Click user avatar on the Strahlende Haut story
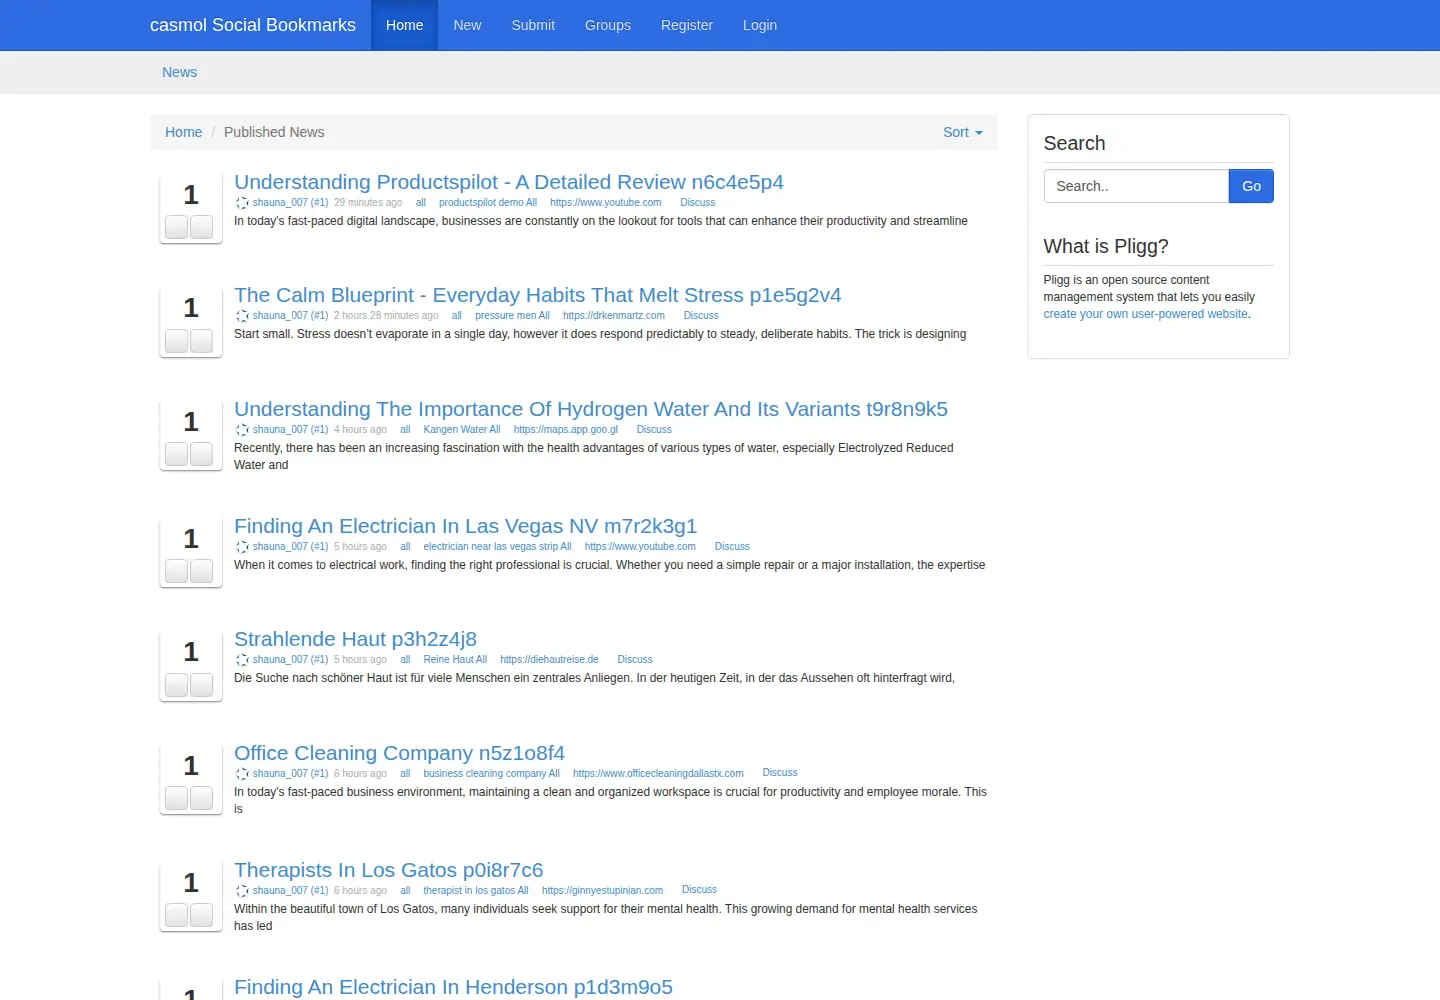 [x=242, y=660]
